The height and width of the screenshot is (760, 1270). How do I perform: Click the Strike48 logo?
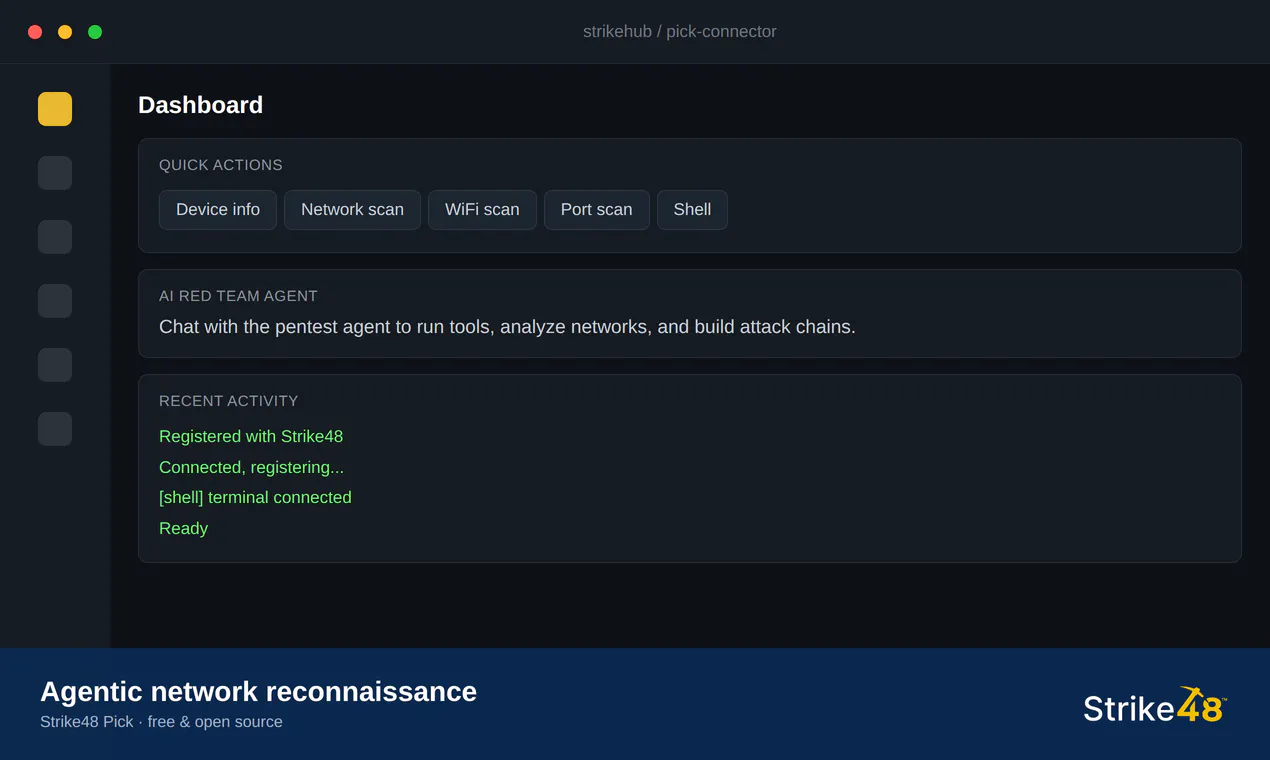[1155, 706]
